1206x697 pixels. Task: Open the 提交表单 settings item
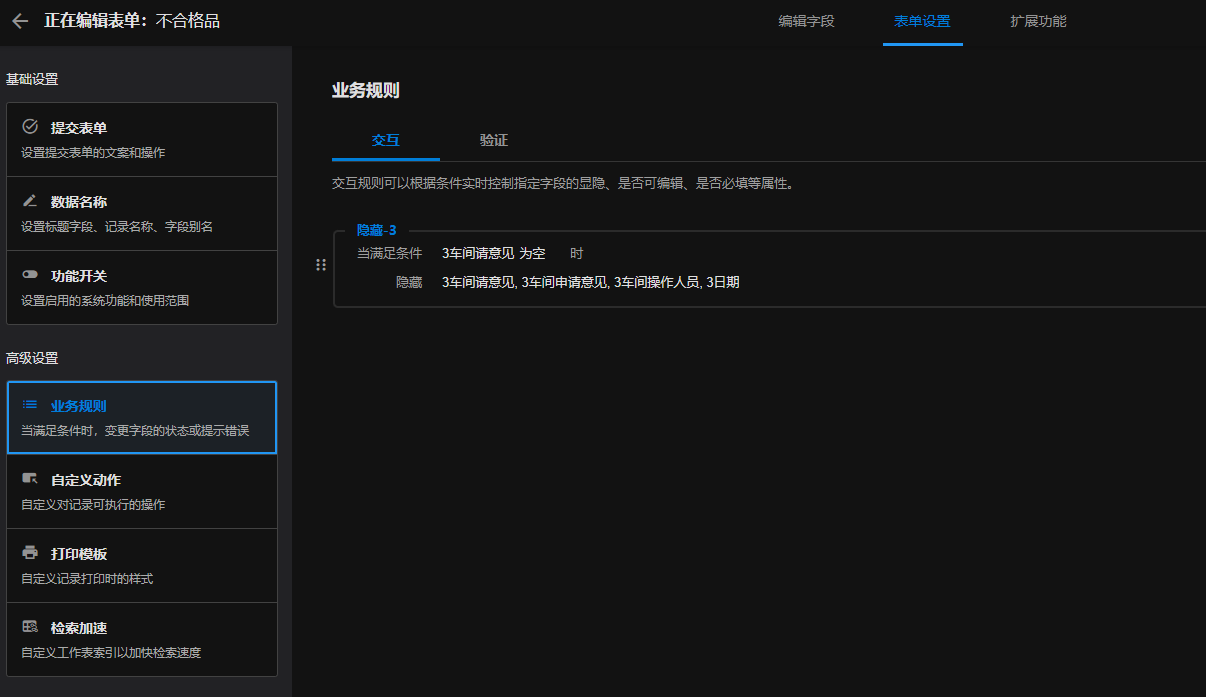point(142,140)
